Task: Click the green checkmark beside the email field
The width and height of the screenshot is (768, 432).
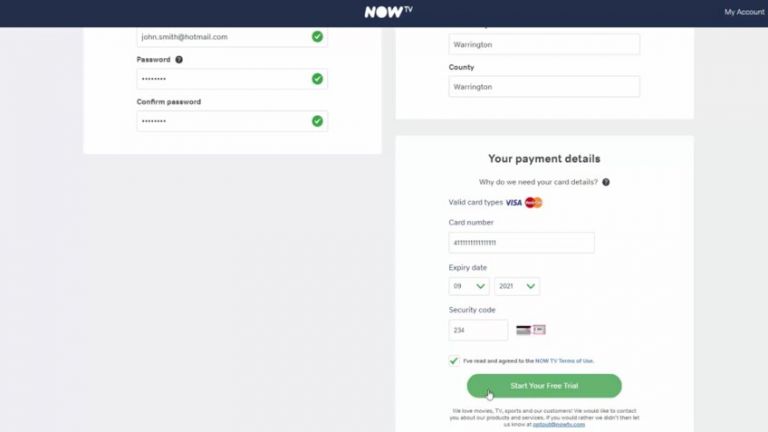Action: pyautogui.click(x=317, y=37)
